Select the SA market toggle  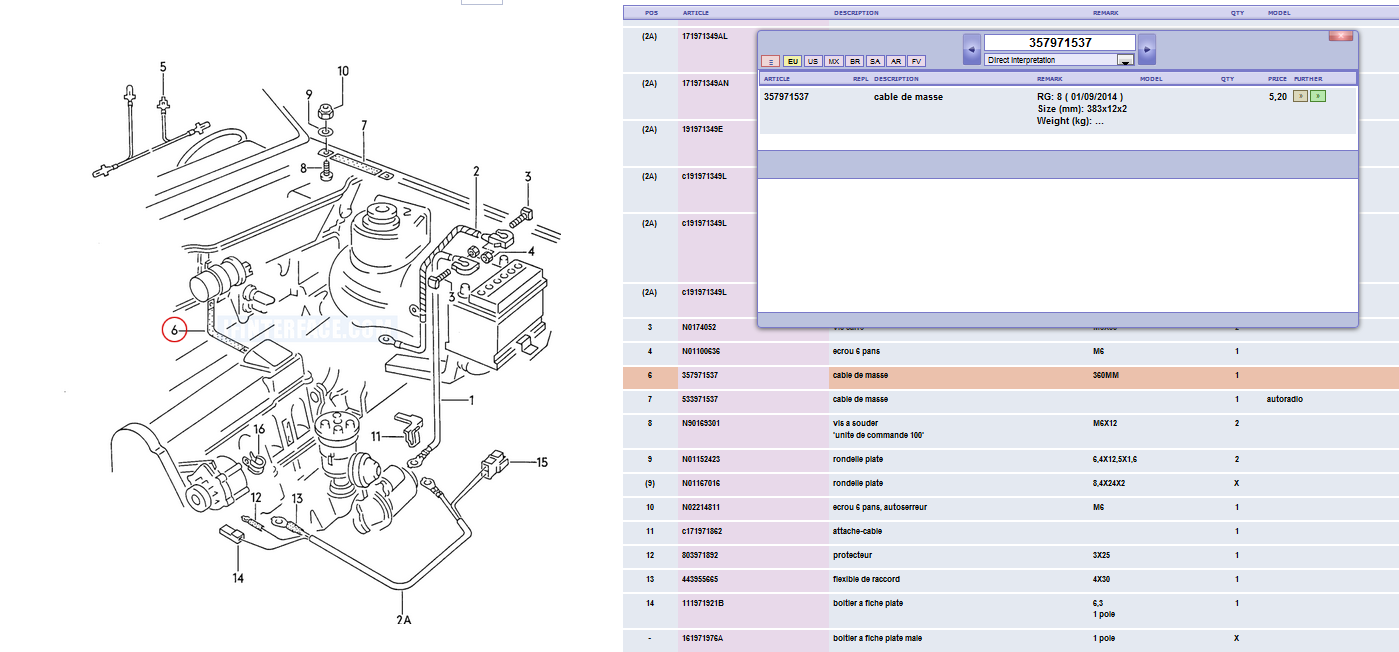pos(875,61)
